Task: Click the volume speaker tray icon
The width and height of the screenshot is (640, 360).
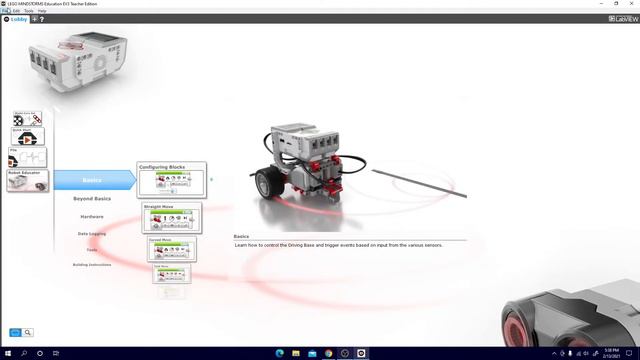Action: pyautogui.click(x=587, y=354)
